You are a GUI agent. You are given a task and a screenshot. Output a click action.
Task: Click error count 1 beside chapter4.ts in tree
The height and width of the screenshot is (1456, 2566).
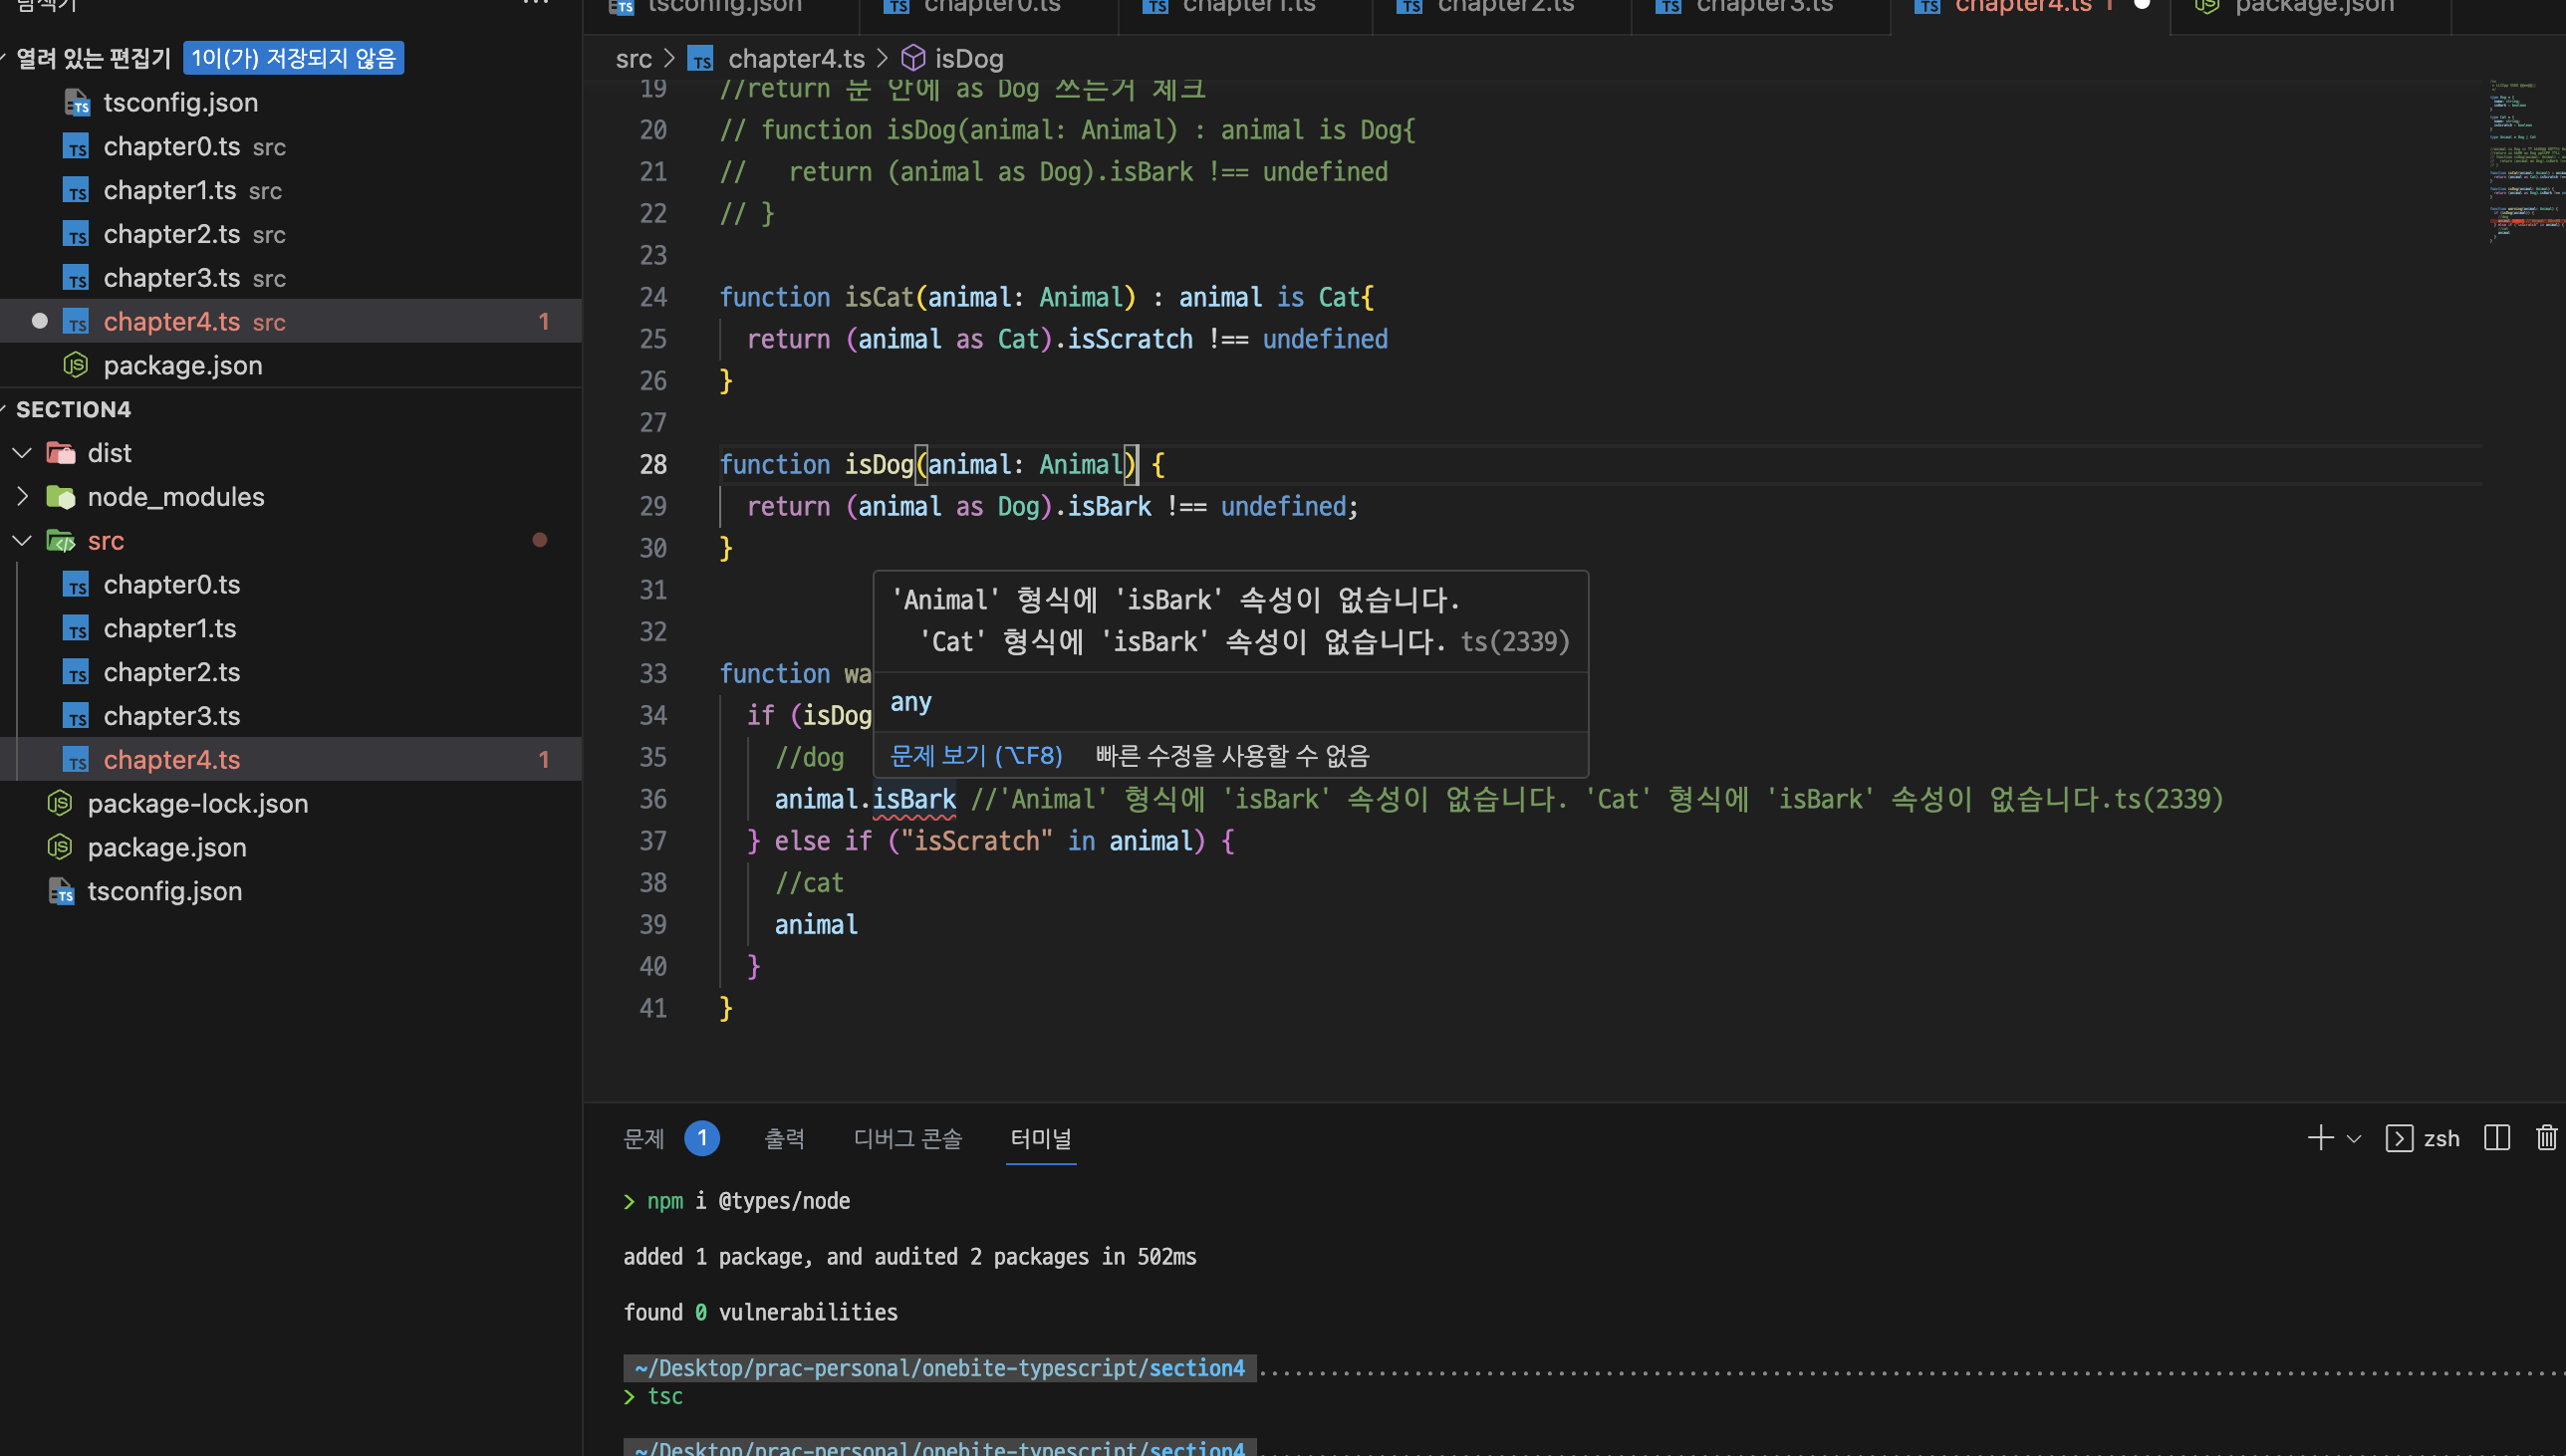coord(544,760)
